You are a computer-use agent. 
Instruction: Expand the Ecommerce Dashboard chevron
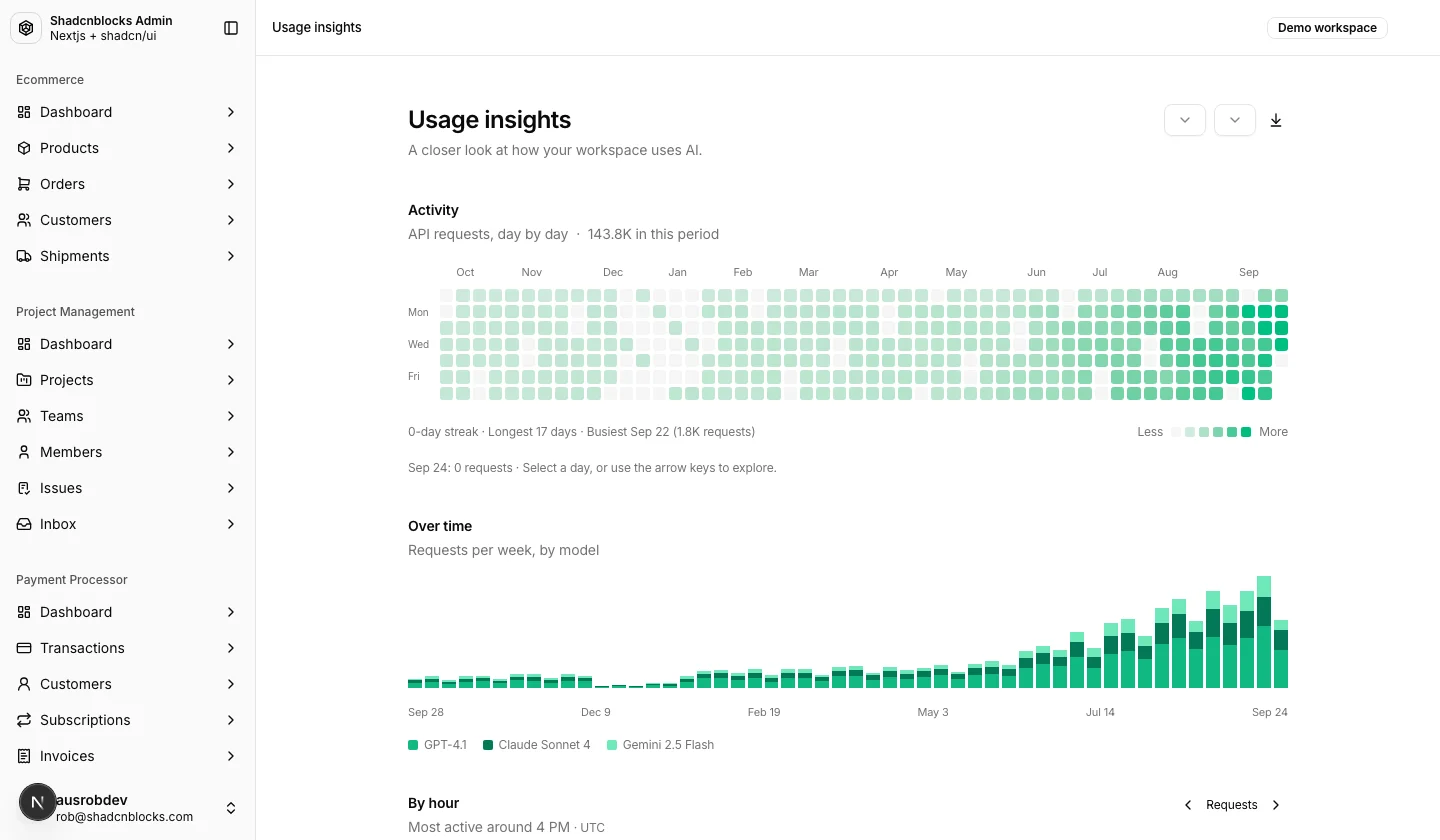[x=231, y=112]
